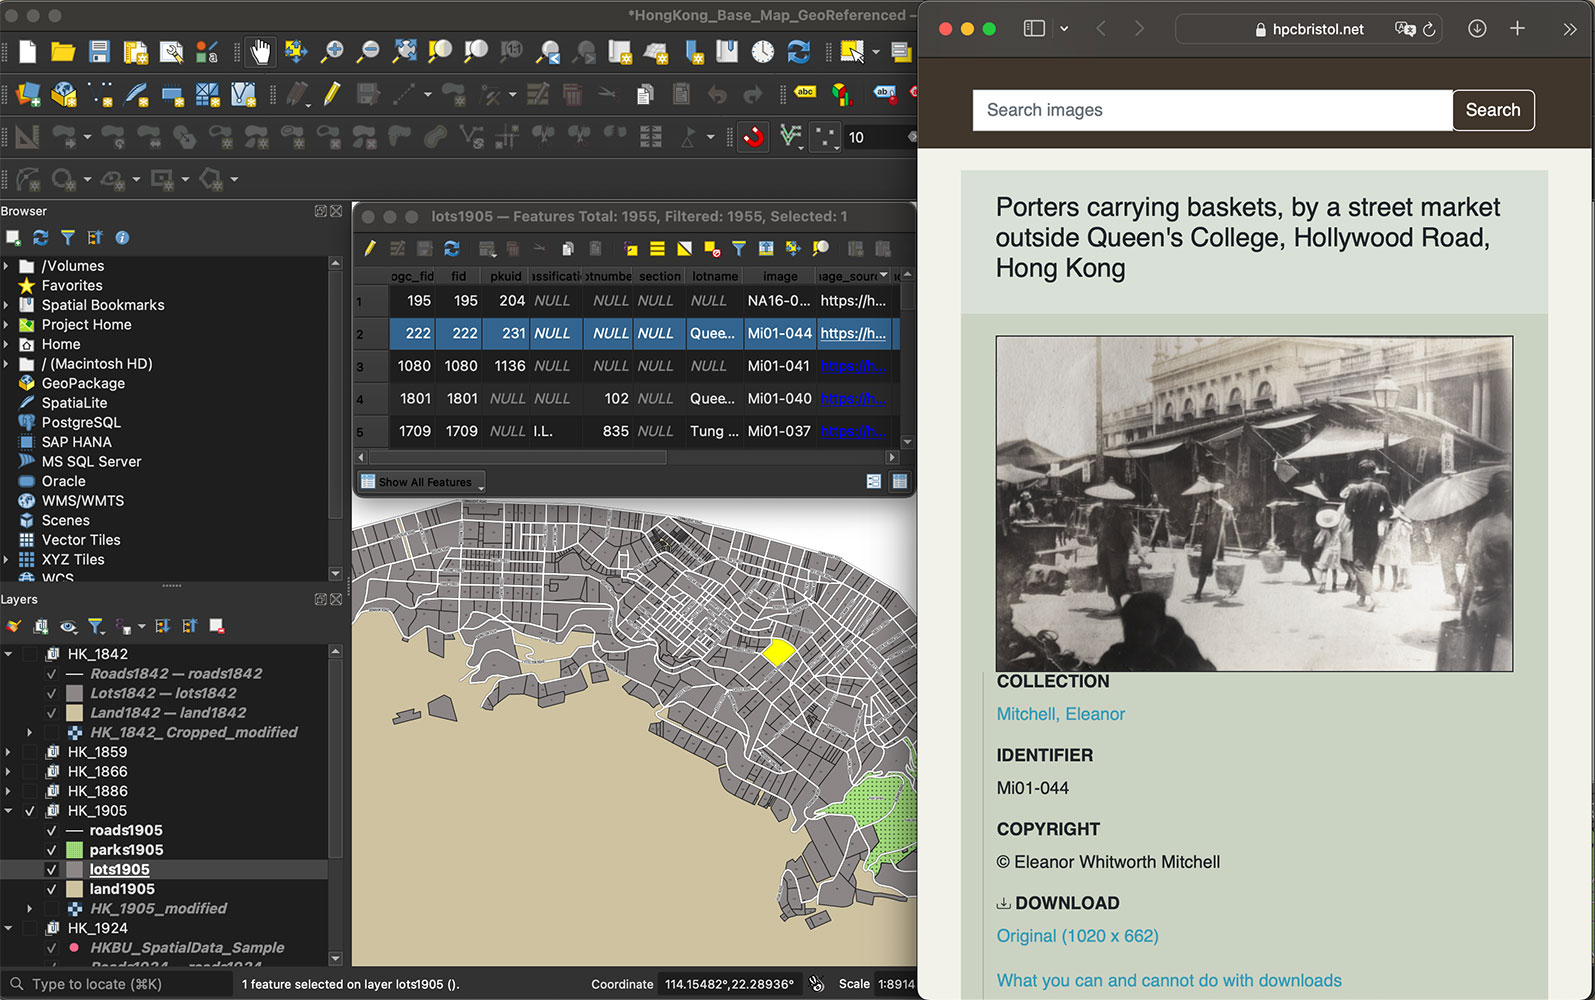Open the layer styling paintbrush in Layers

point(13,627)
